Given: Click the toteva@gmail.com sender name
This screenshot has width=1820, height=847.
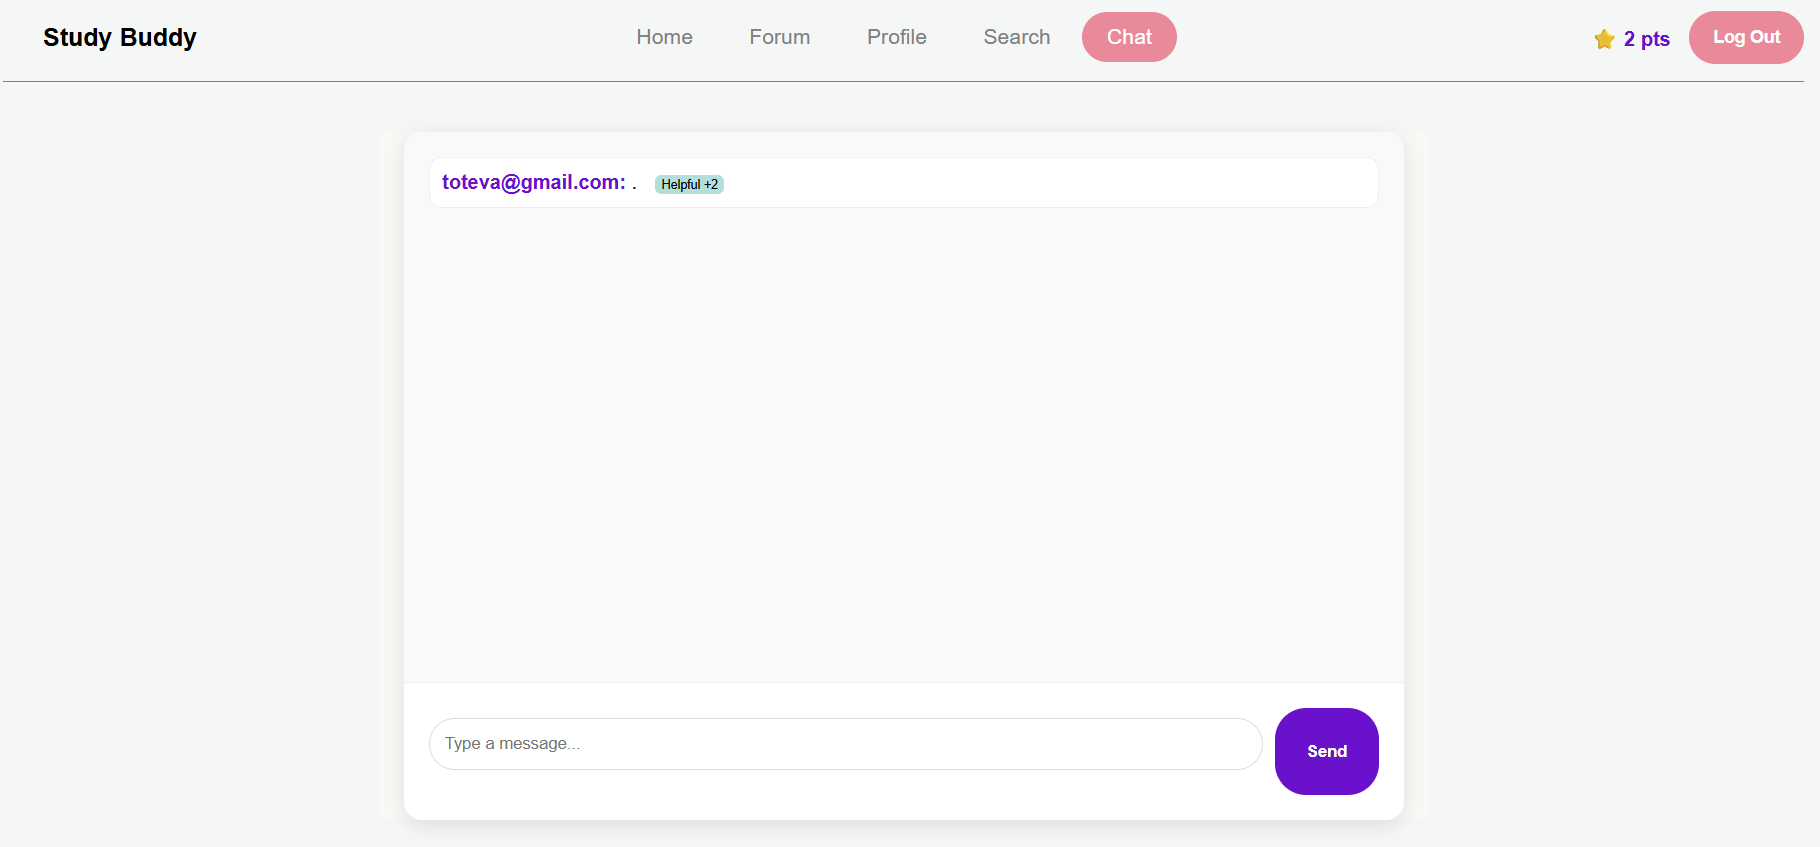Looking at the screenshot, I should pyautogui.click(x=533, y=182).
